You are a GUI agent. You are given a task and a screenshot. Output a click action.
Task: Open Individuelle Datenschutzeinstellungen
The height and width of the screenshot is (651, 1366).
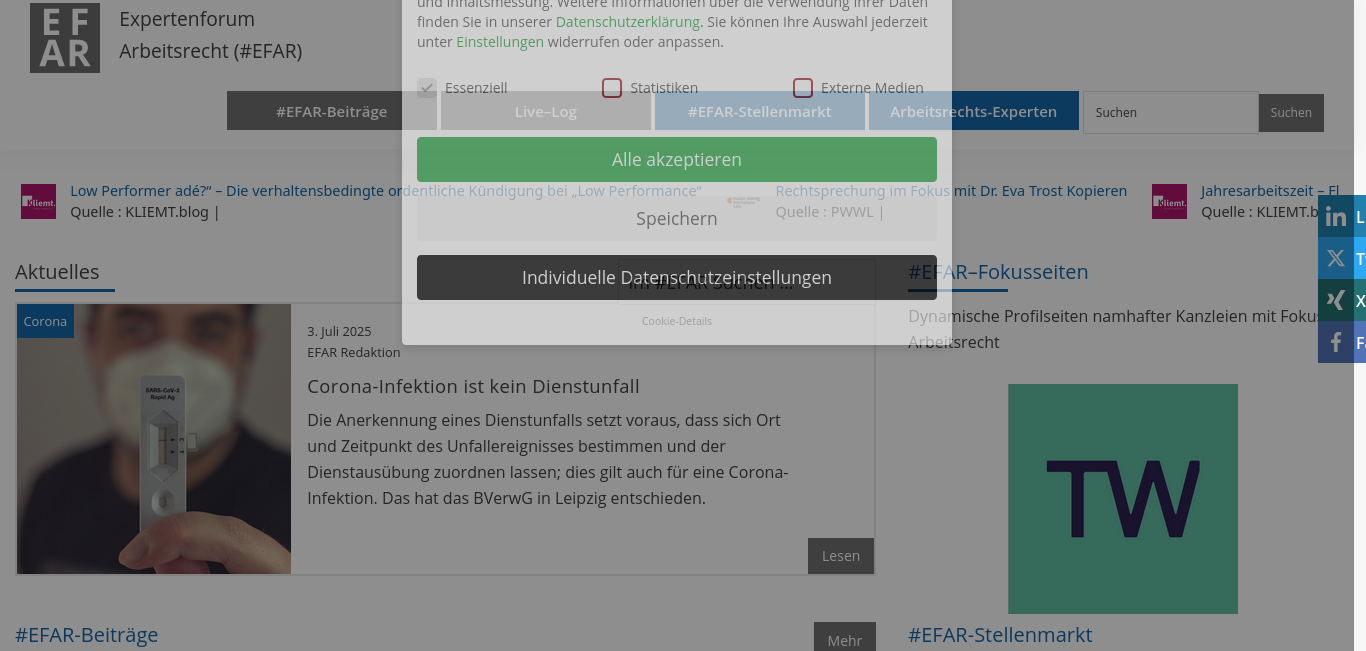click(677, 277)
